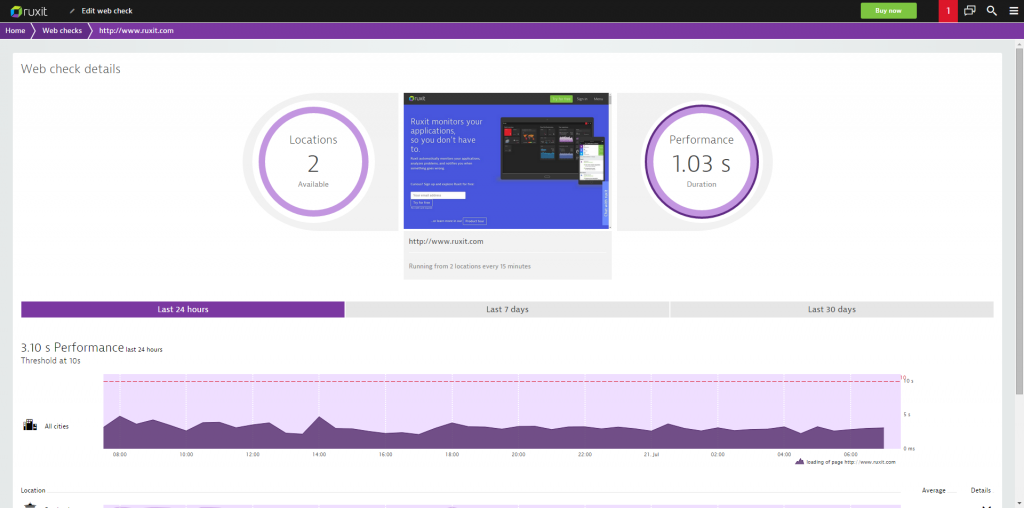The image size is (1024, 508).
Task: Select the Last 24 hours tab
Action: point(183,310)
